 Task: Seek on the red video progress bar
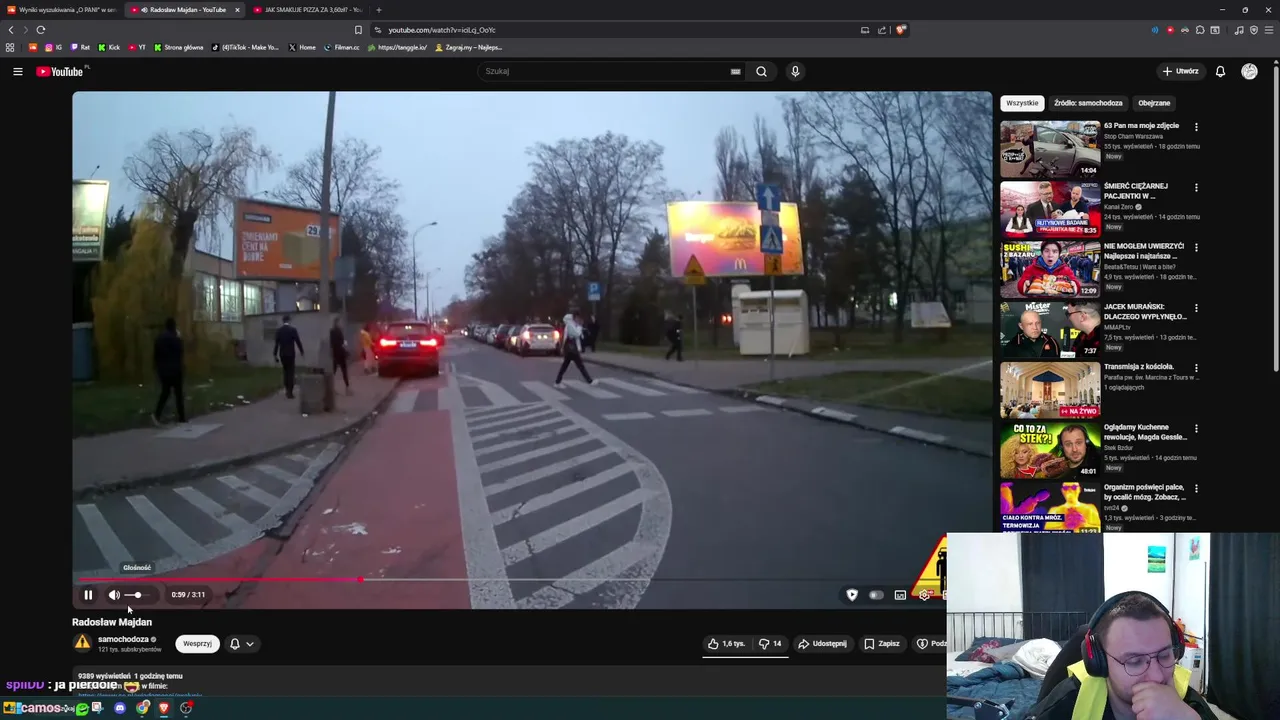tap(508, 579)
